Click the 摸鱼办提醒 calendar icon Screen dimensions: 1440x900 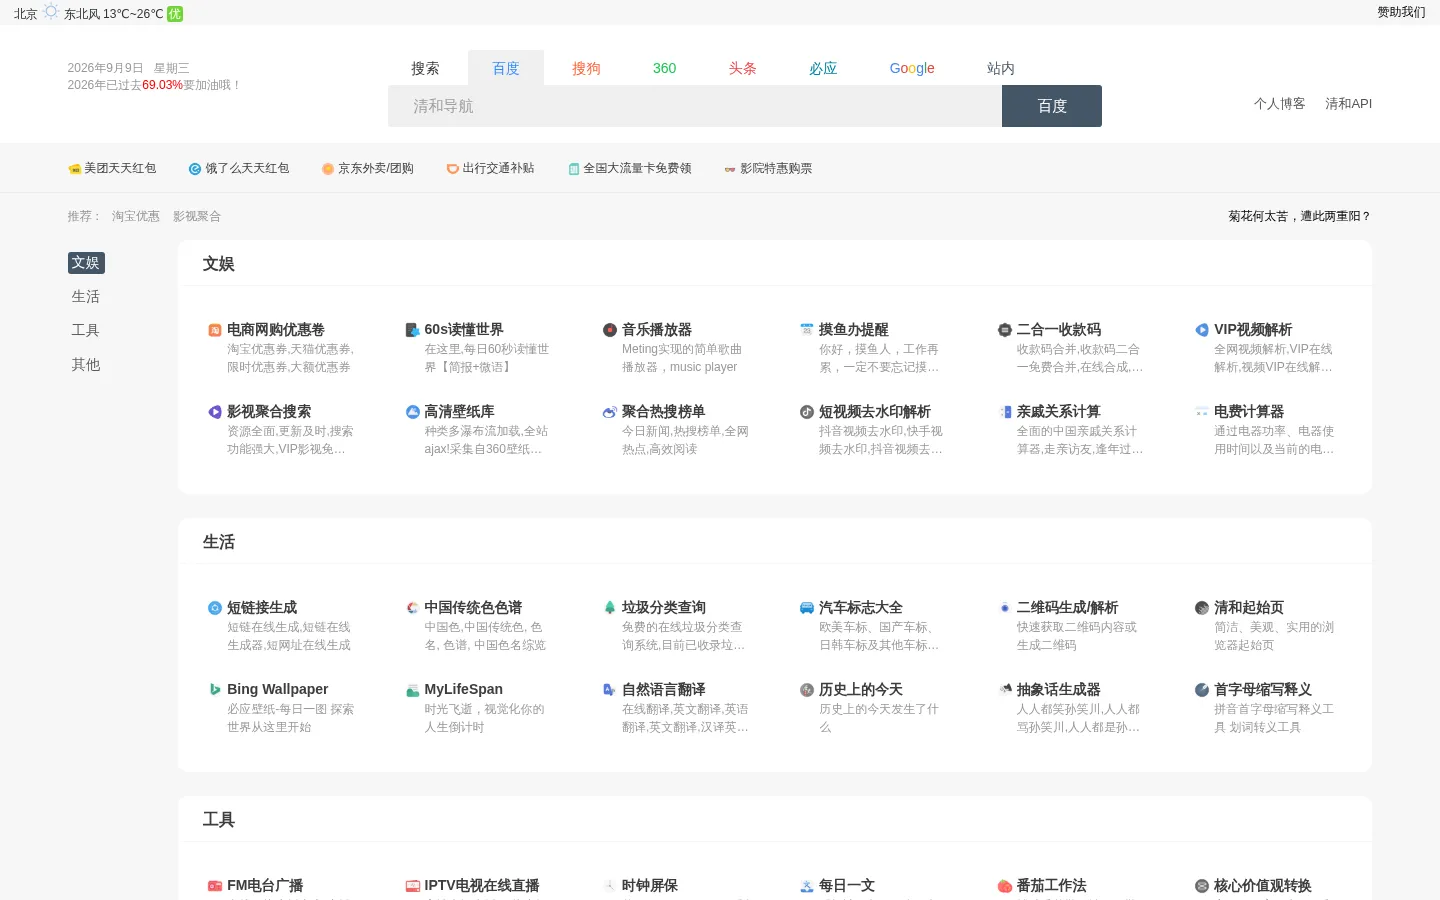click(x=807, y=330)
